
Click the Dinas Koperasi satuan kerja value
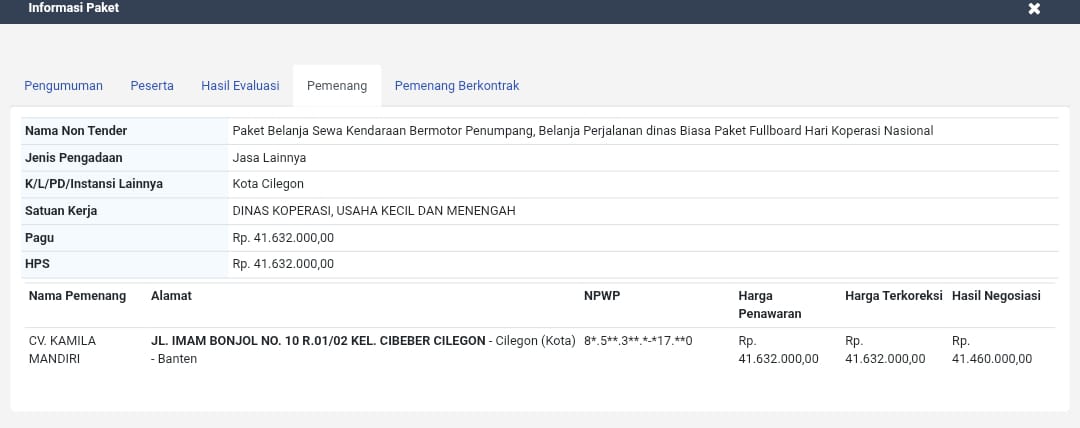pos(374,211)
